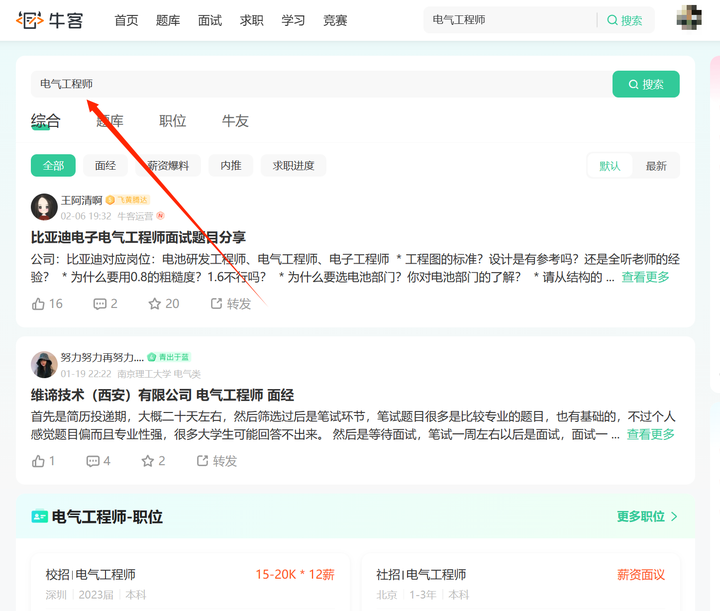Click the Nowcoder logo icon

(x=30, y=20)
